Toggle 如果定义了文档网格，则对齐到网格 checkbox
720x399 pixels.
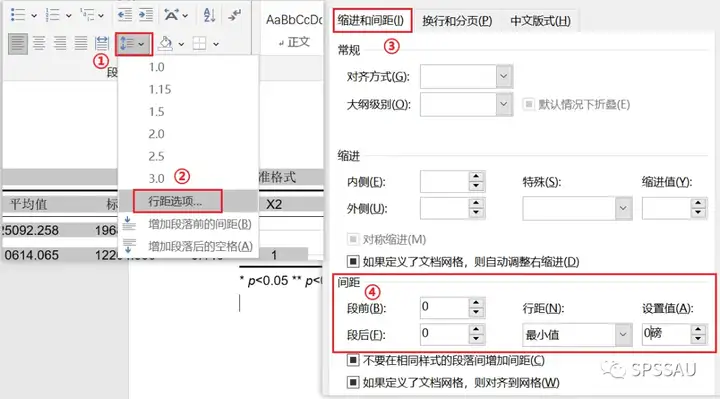pyautogui.click(x=353, y=382)
